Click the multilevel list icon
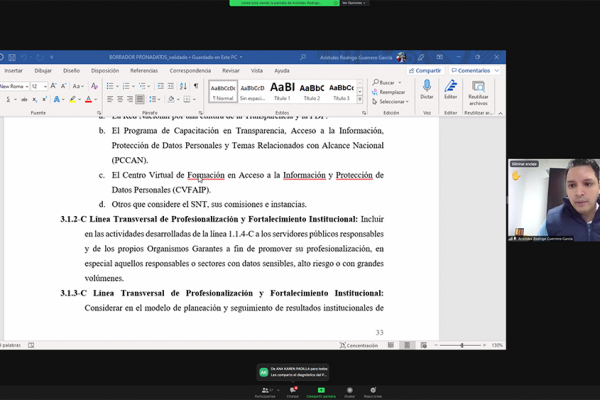Image resolution: width=600 pixels, height=400 pixels. [x=142, y=86]
